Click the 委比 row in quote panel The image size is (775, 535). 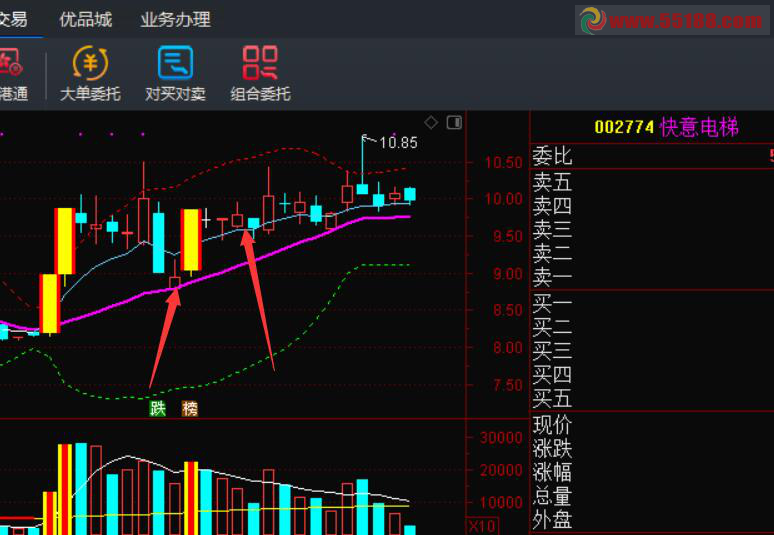point(553,156)
